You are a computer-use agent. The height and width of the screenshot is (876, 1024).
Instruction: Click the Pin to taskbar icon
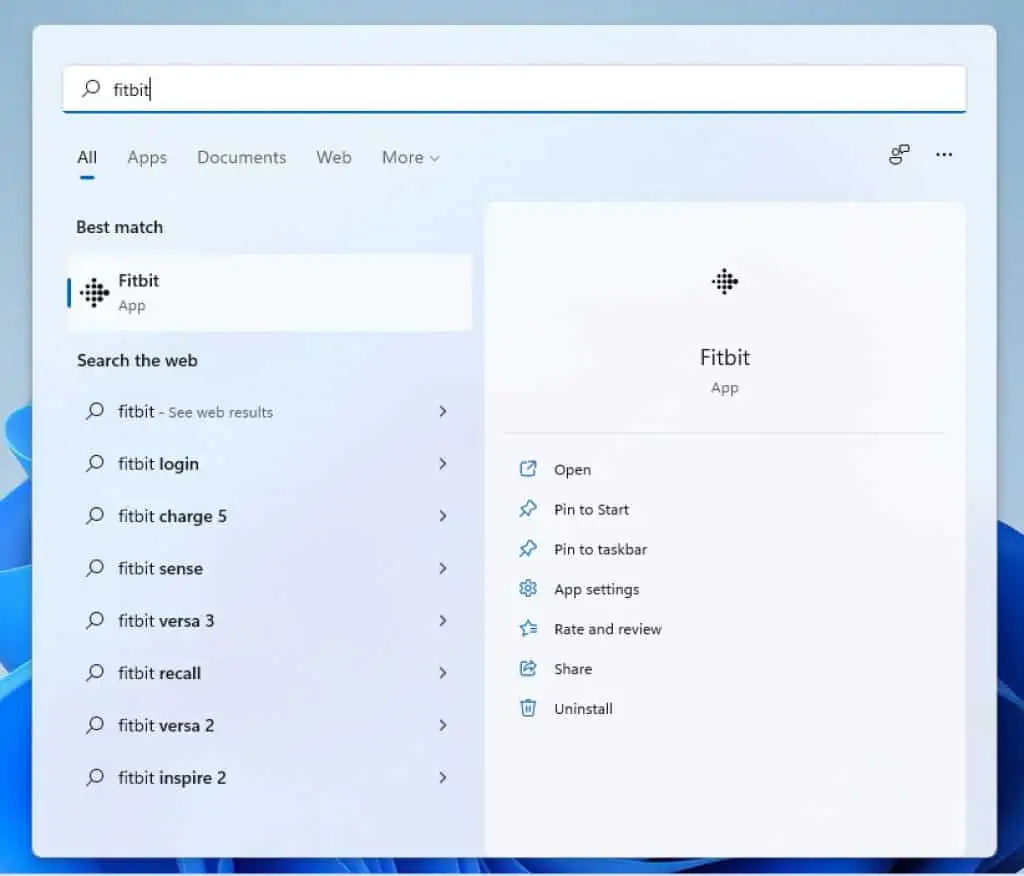coord(529,549)
